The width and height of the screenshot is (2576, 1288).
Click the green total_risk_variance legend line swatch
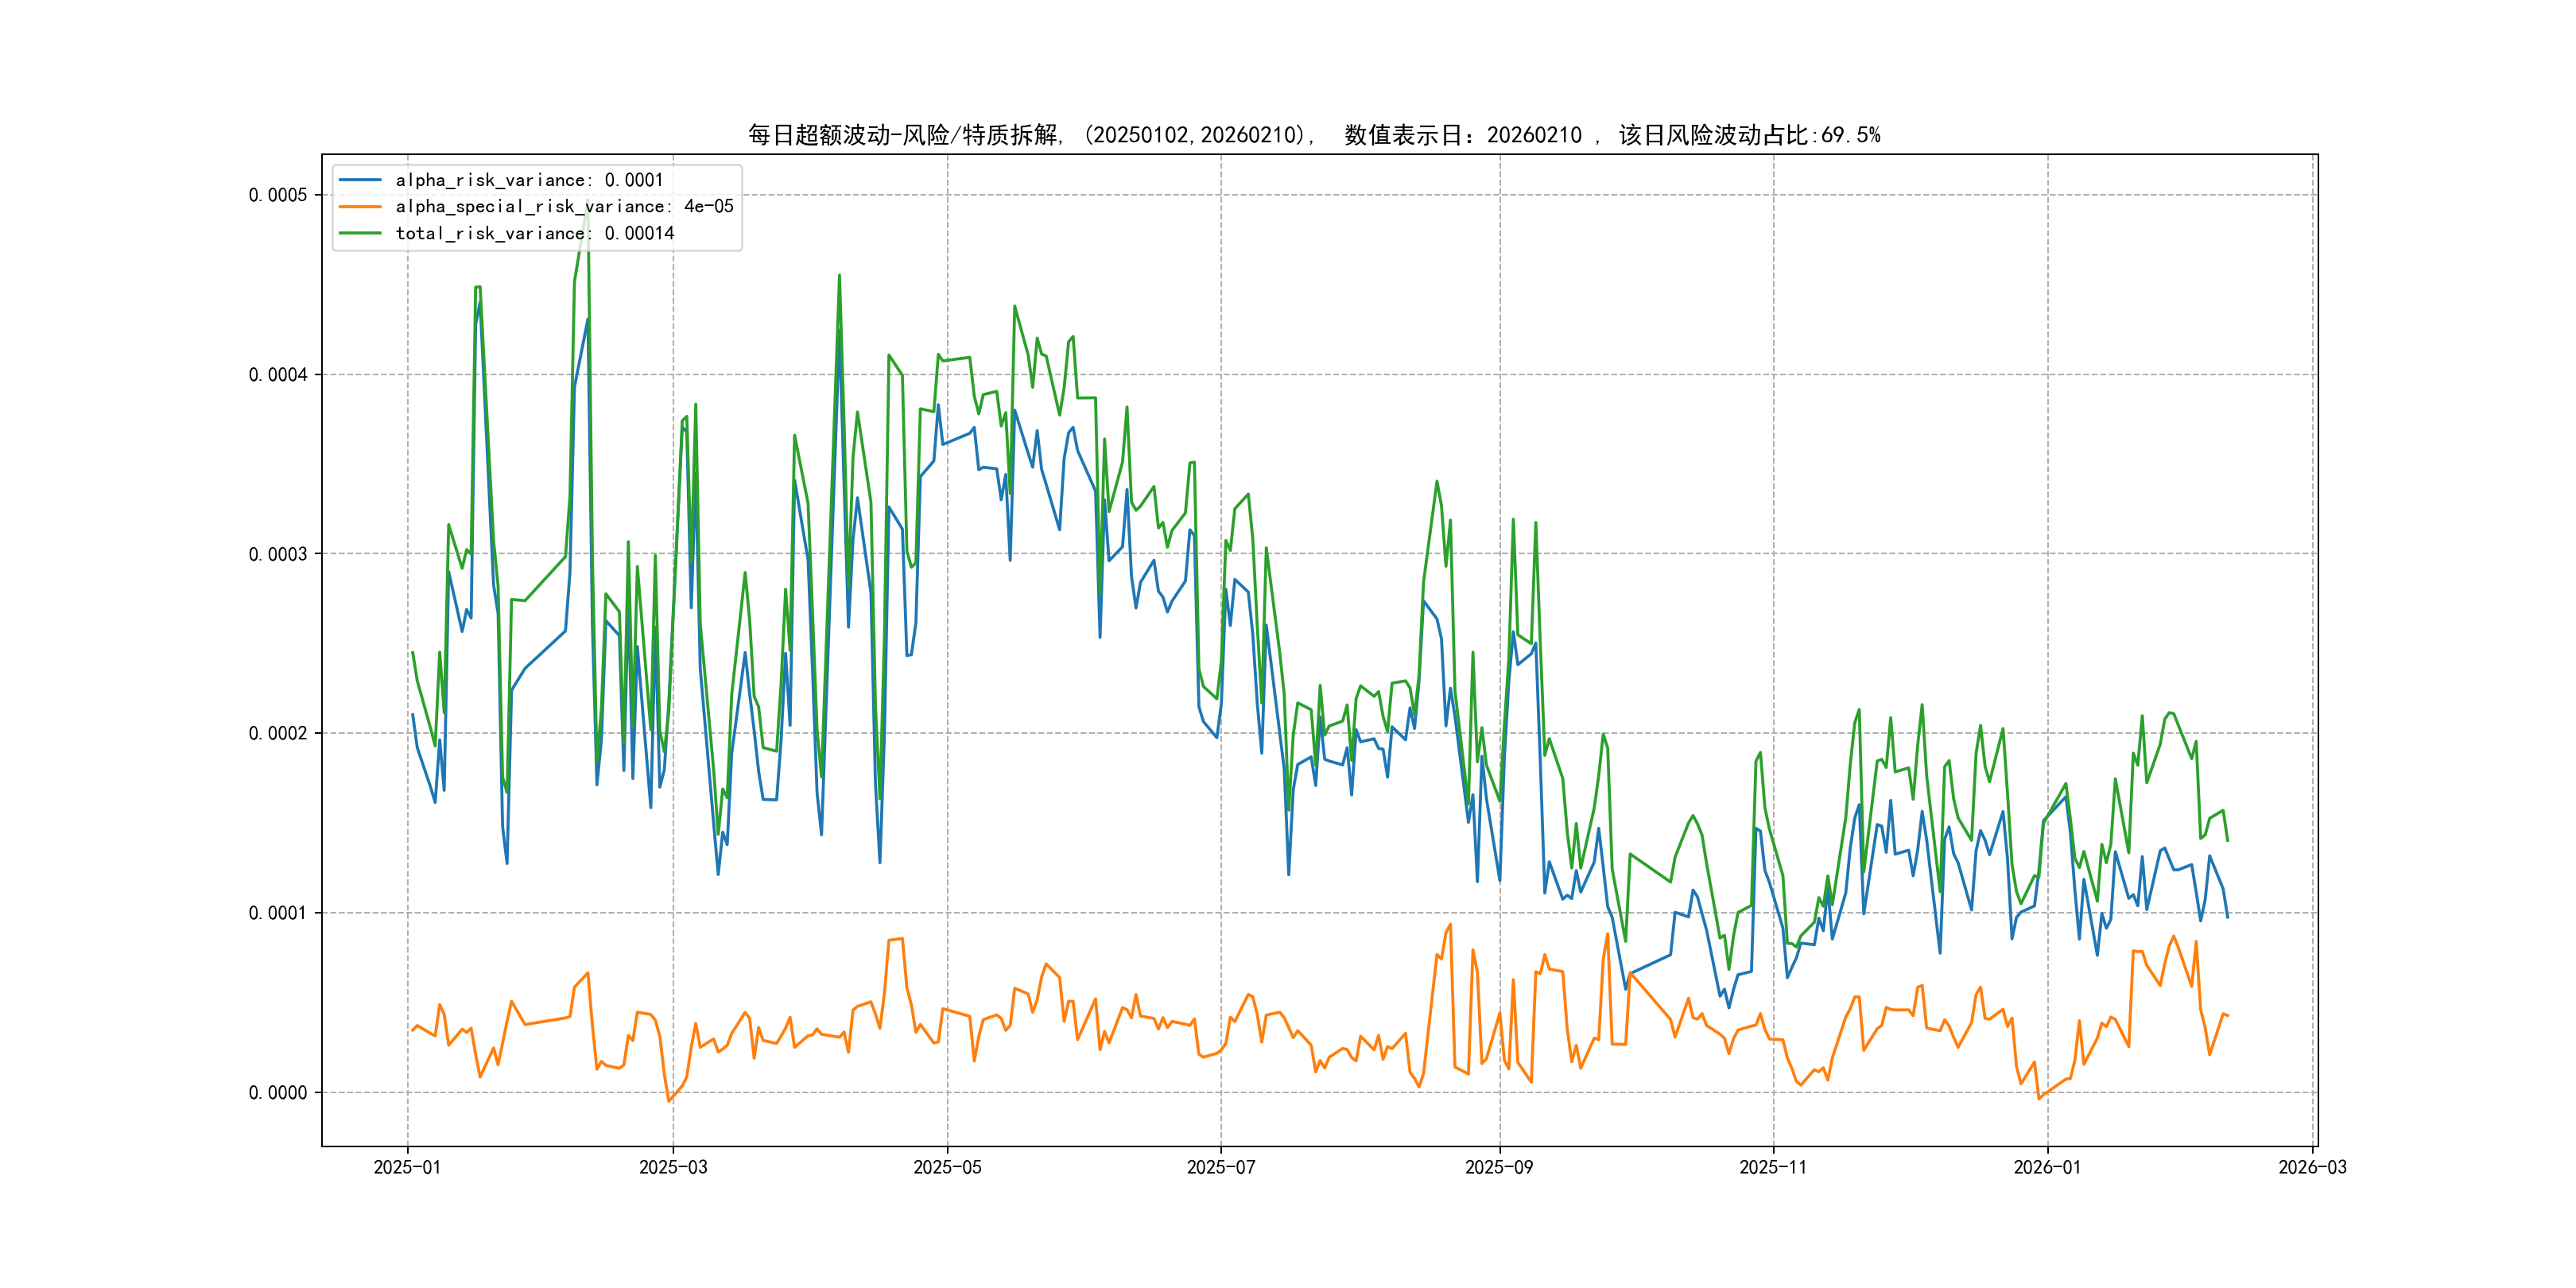click(x=360, y=233)
